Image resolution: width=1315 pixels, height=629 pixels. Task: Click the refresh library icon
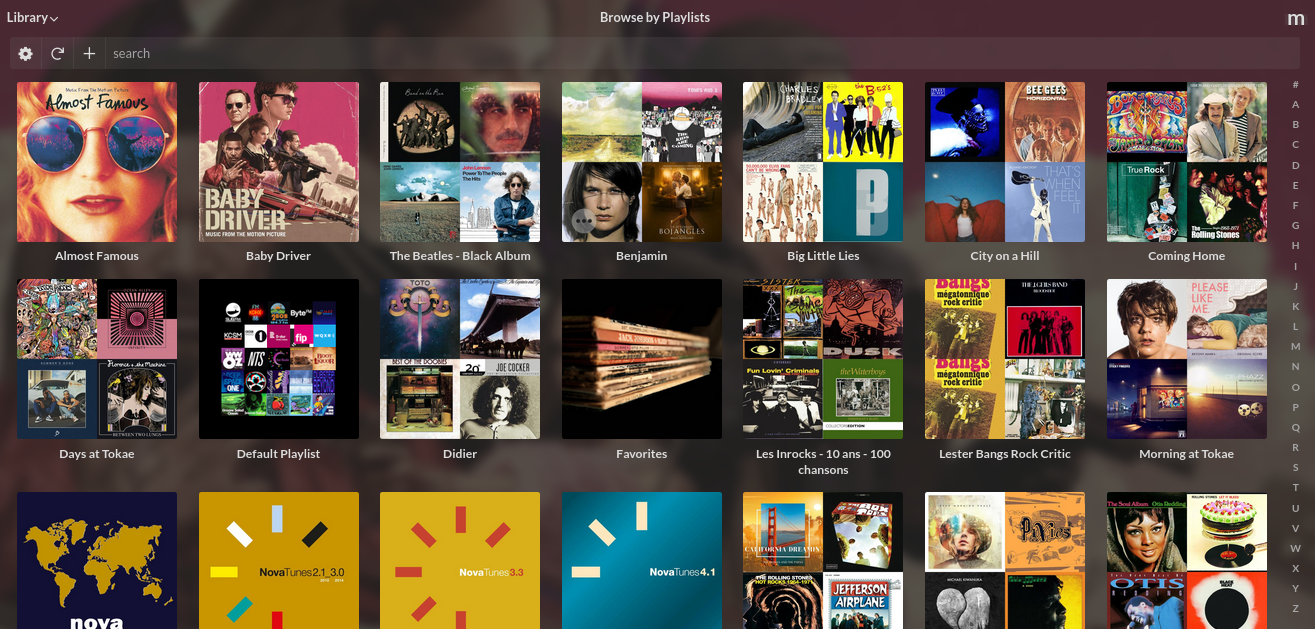pos(58,54)
